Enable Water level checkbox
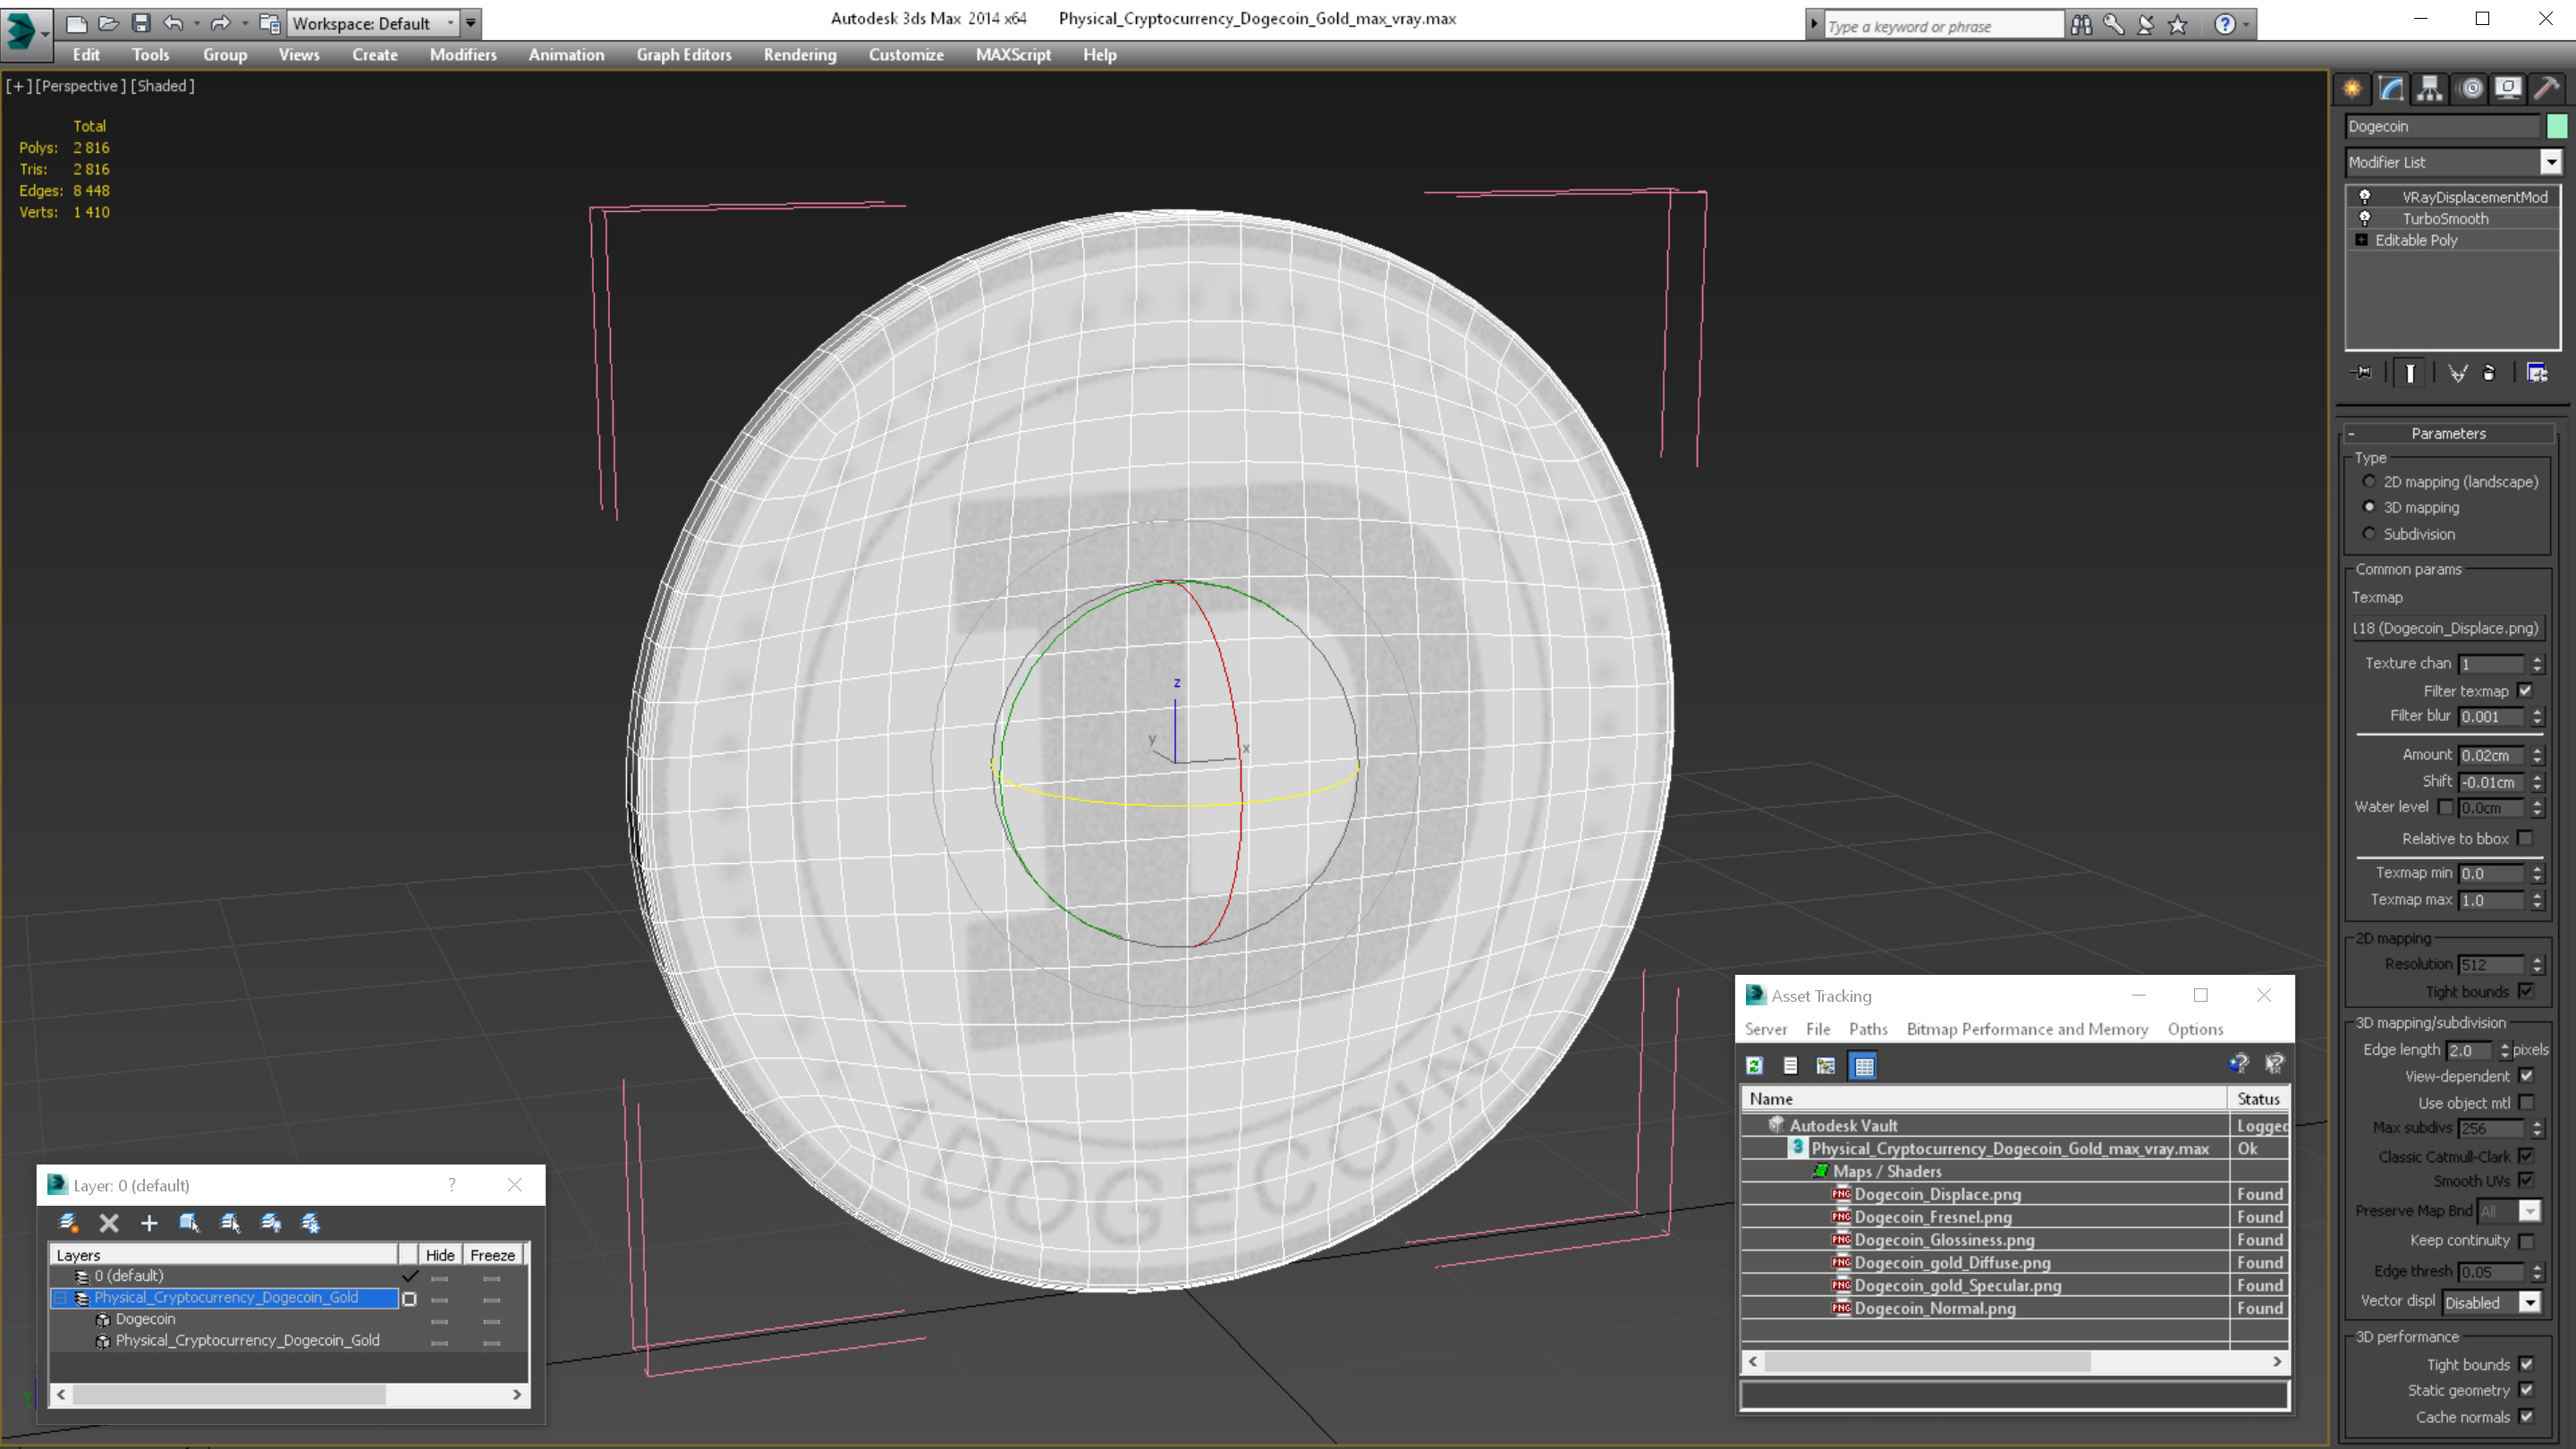This screenshot has height=1449, width=2576. 2445,807
